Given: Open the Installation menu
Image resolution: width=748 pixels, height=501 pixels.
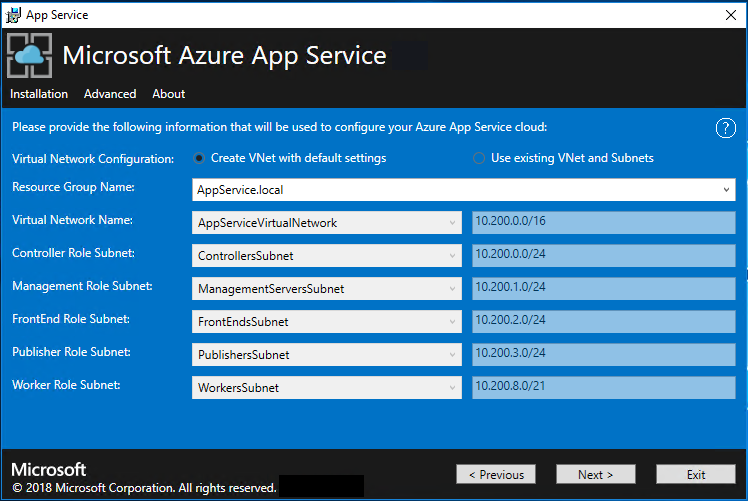Looking at the screenshot, I should coord(39,94).
